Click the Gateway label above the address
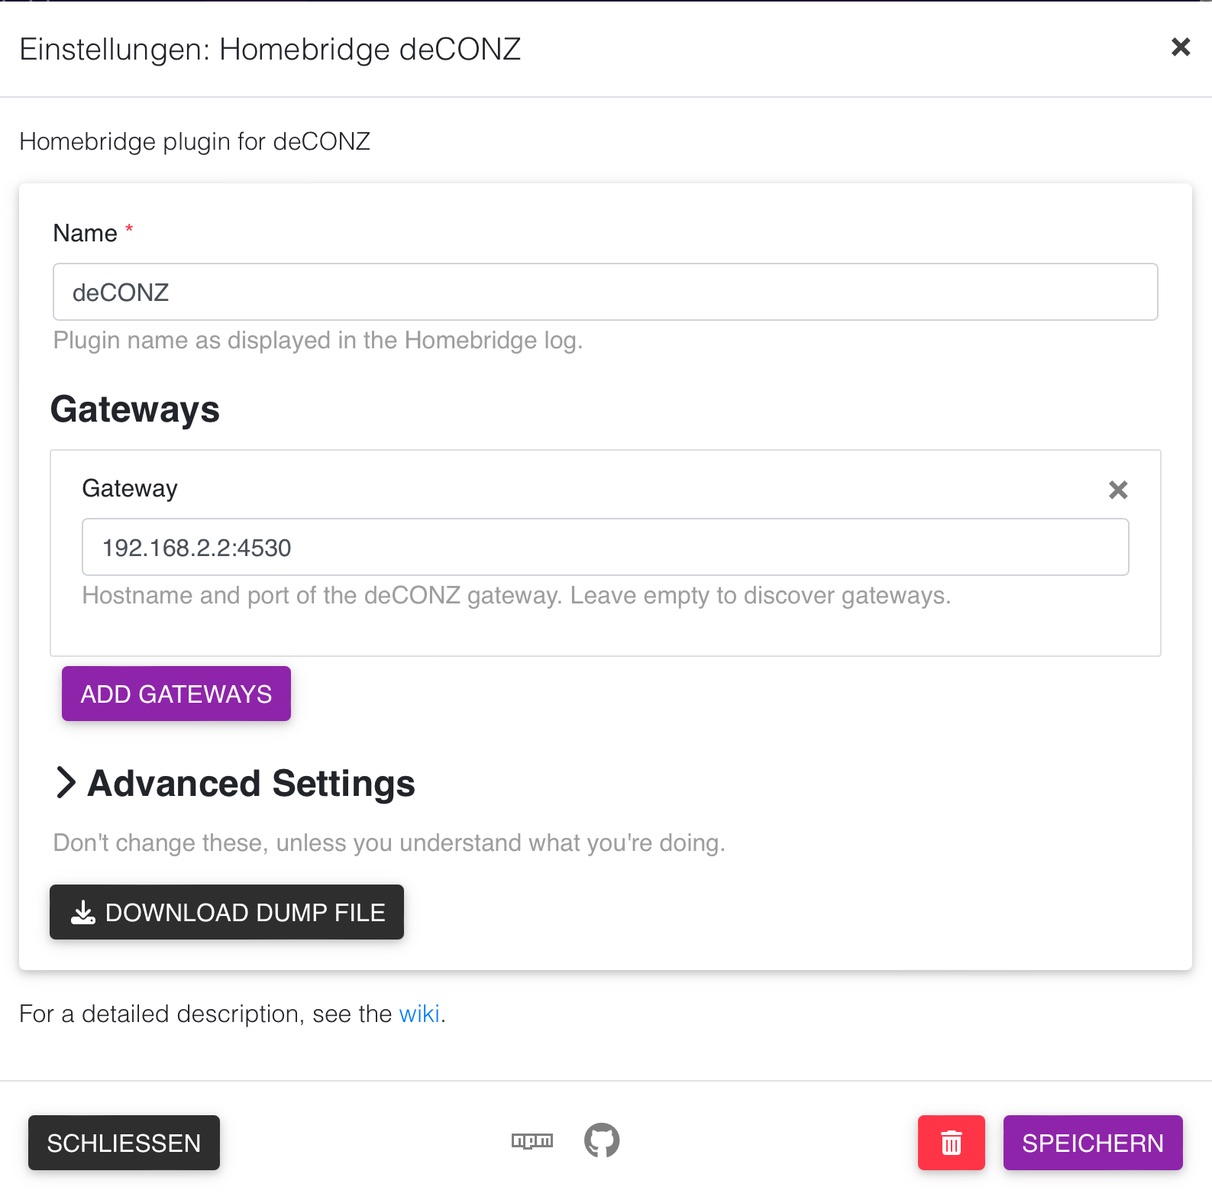The height and width of the screenshot is (1200, 1212). pos(130,489)
